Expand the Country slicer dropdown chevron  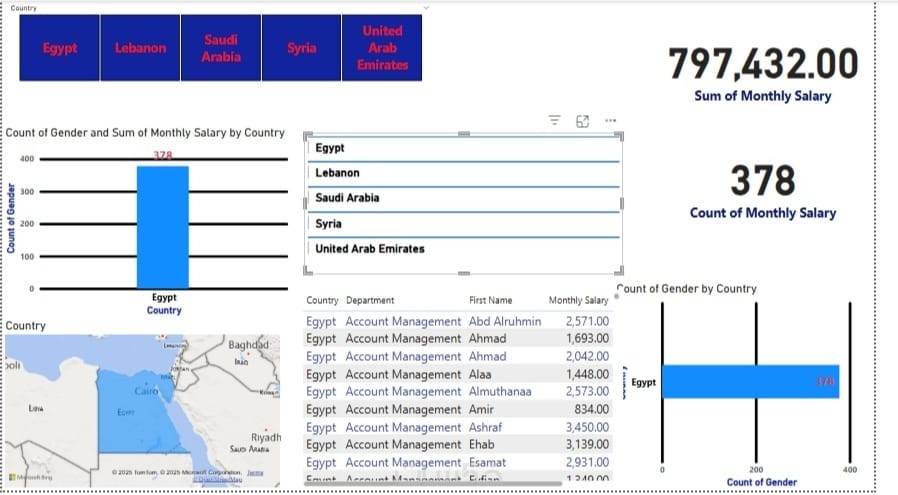pos(426,8)
